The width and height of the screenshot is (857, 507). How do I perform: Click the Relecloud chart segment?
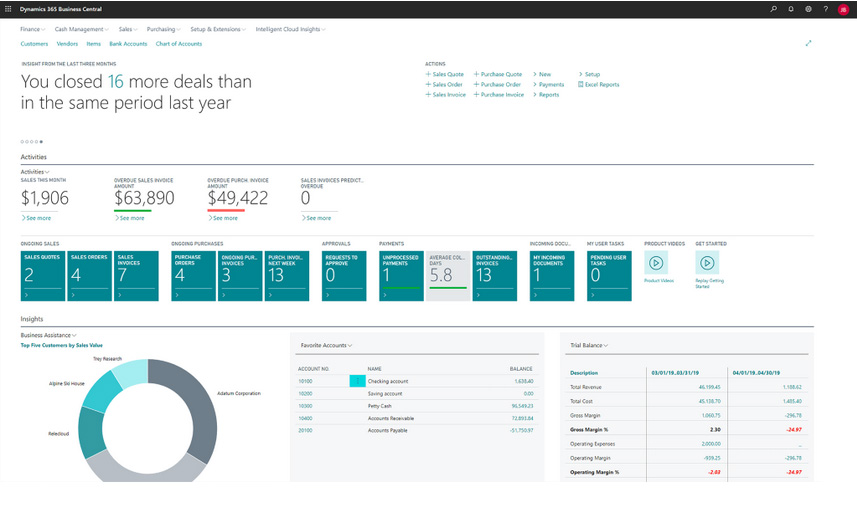pos(91,432)
